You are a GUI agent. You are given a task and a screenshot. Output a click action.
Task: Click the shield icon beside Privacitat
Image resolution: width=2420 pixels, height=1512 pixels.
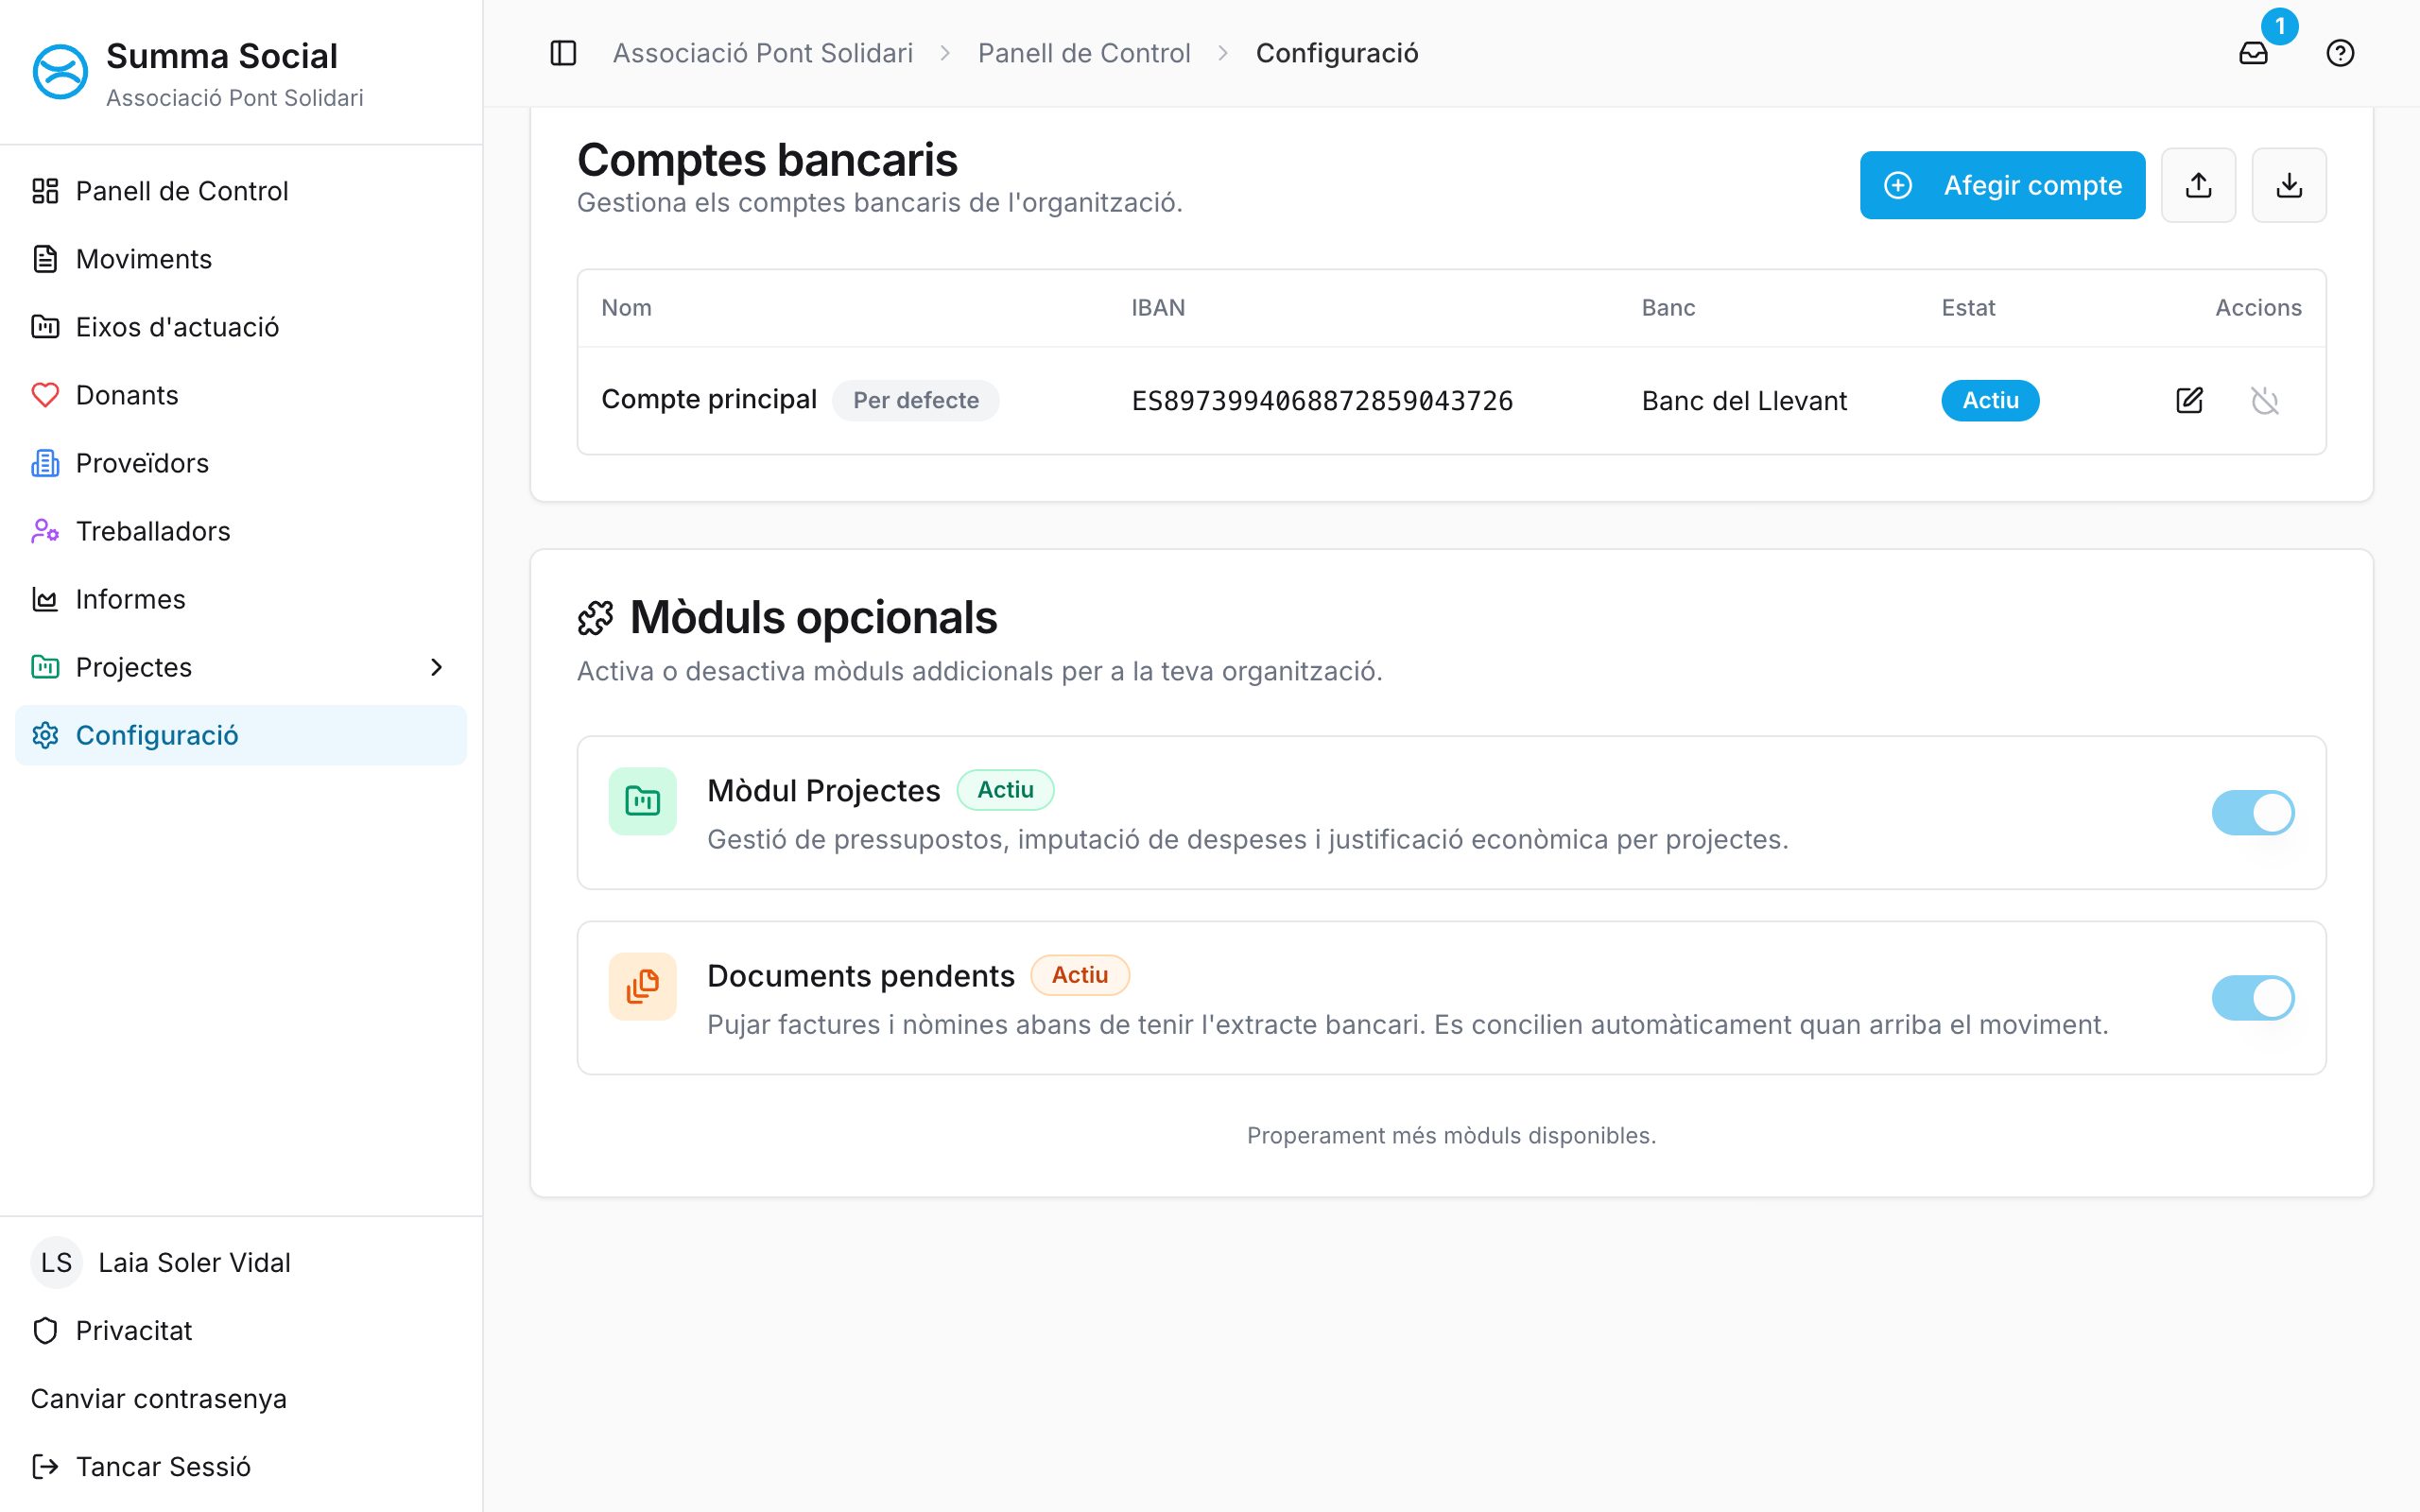click(45, 1330)
